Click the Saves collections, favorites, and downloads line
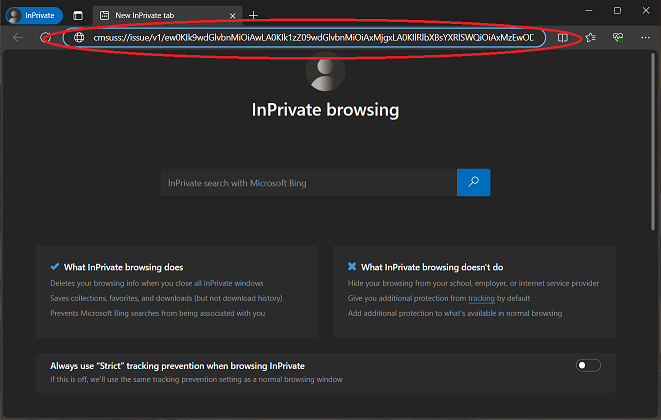Screen dimensions: 661x420 coord(167,299)
